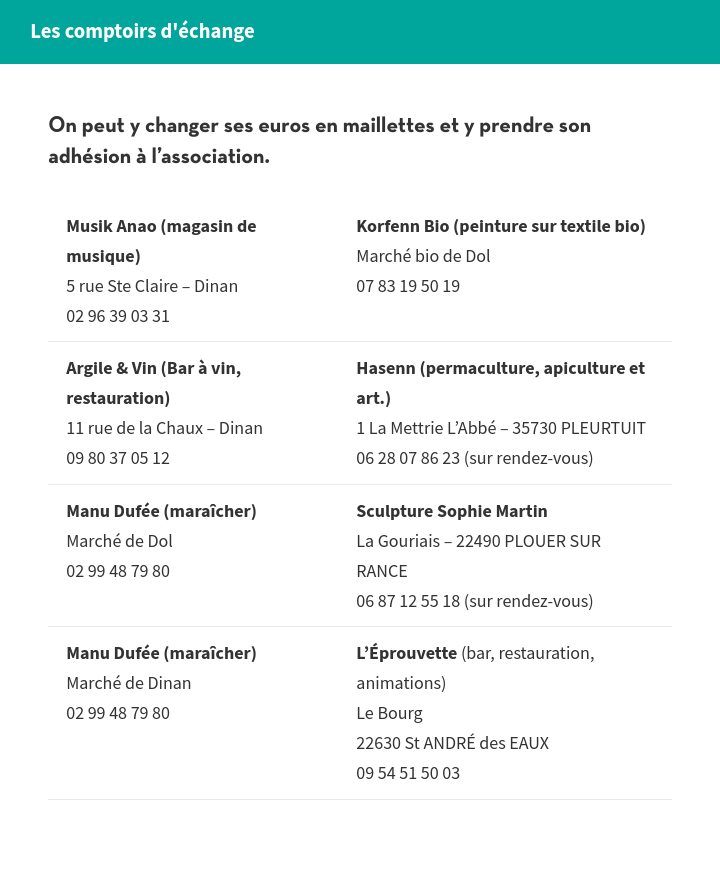Click Korfenn Bio phone 07 83 19 50 19
Screen dimensions: 720x874
[408, 286]
